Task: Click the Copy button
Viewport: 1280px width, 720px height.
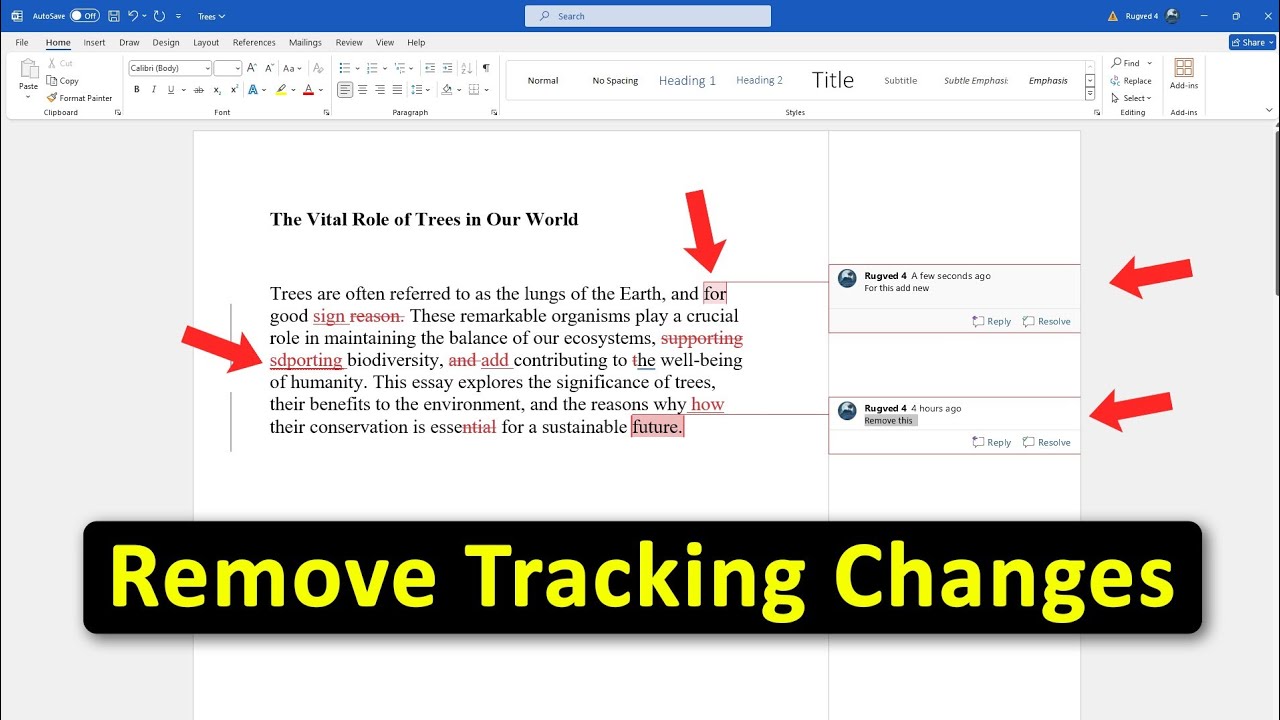Action: click(x=62, y=81)
